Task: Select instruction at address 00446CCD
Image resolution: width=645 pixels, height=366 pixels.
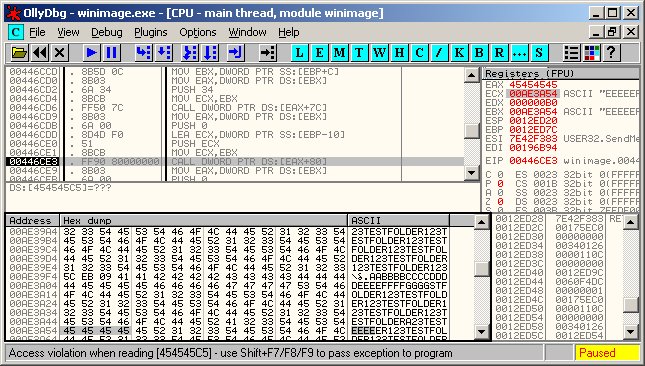Action: [x=234, y=72]
